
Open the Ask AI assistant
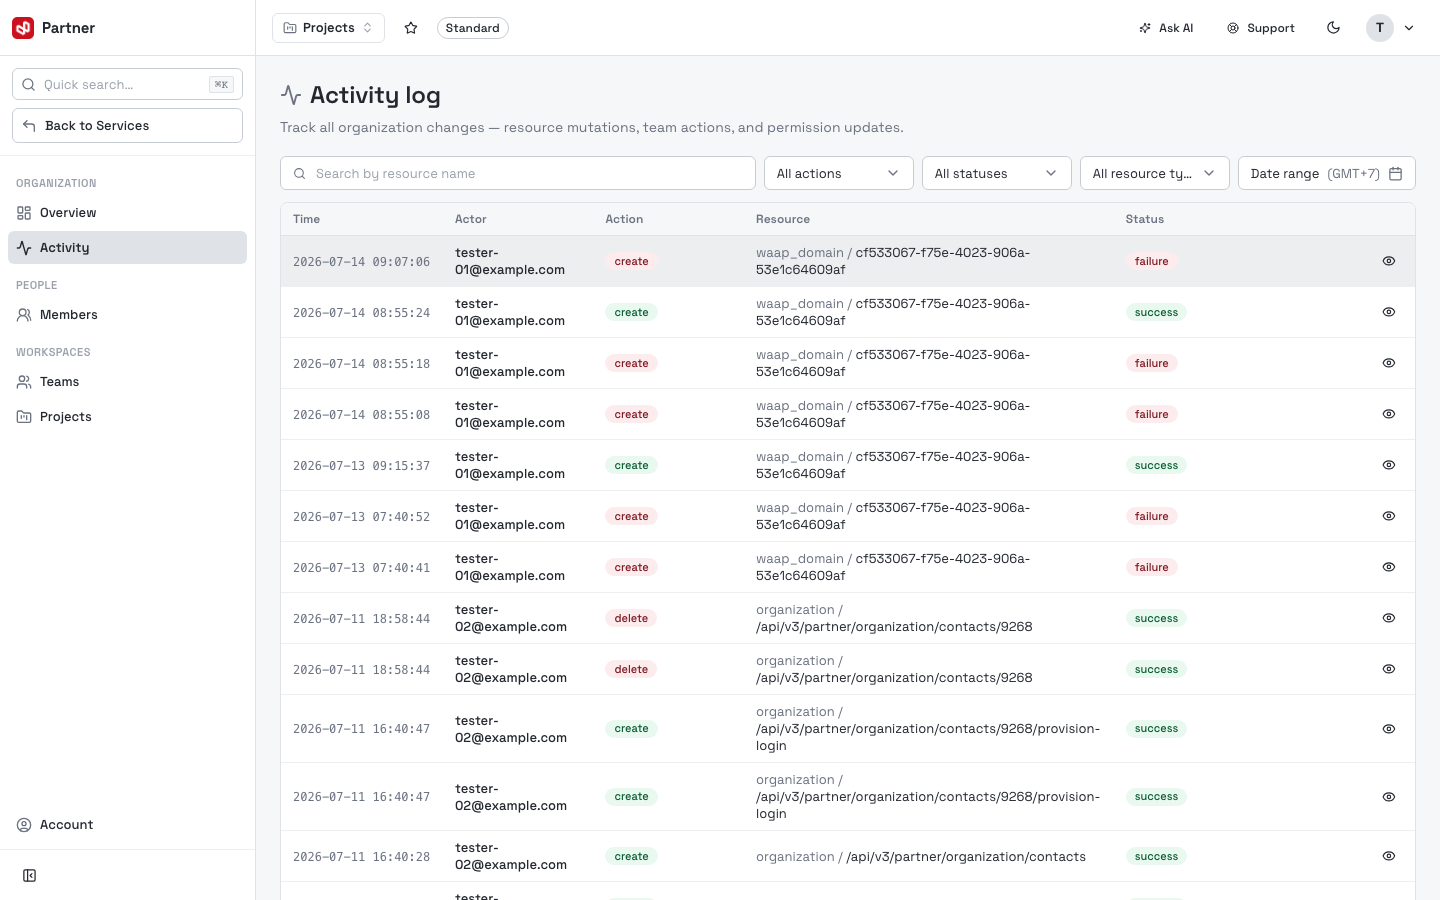[1166, 28]
